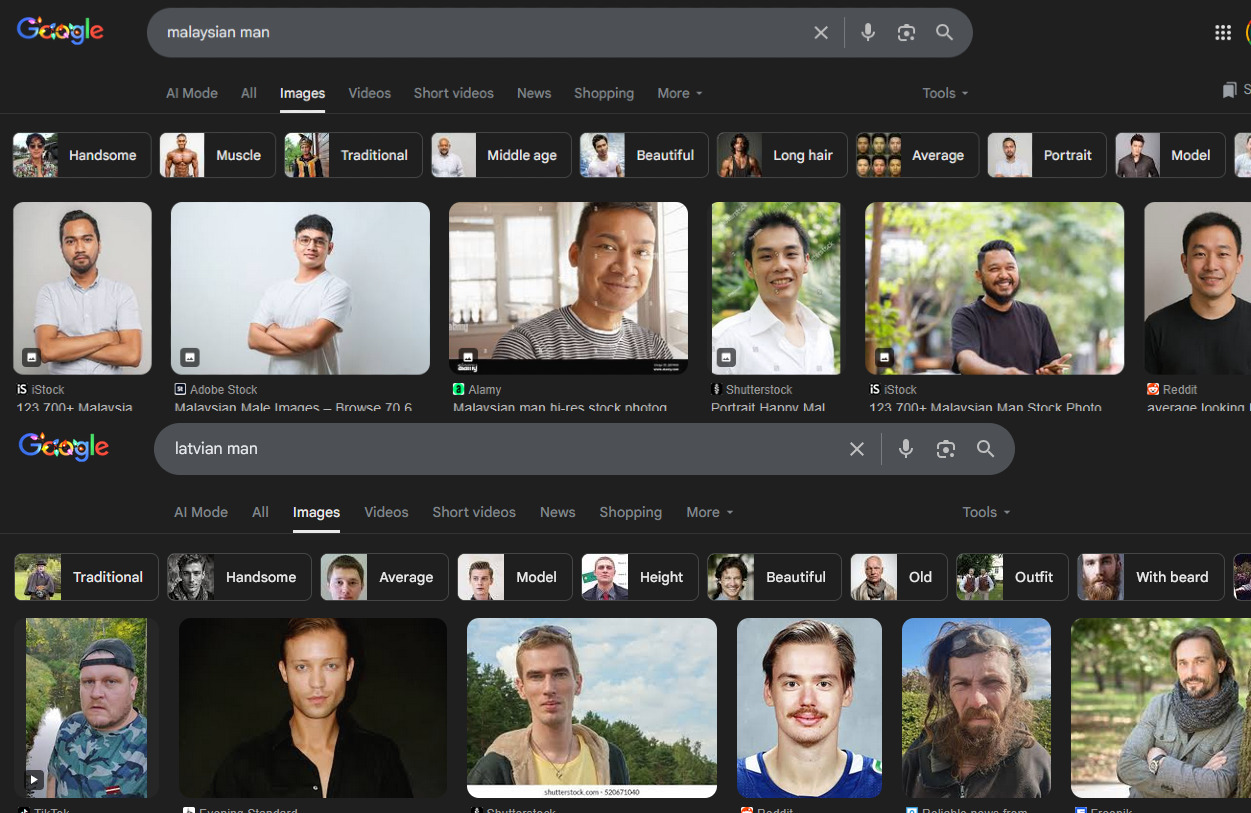Screen dimensions: 1251x813
Task: Filter Latvian results by Model chip
Action: [x=515, y=577]
